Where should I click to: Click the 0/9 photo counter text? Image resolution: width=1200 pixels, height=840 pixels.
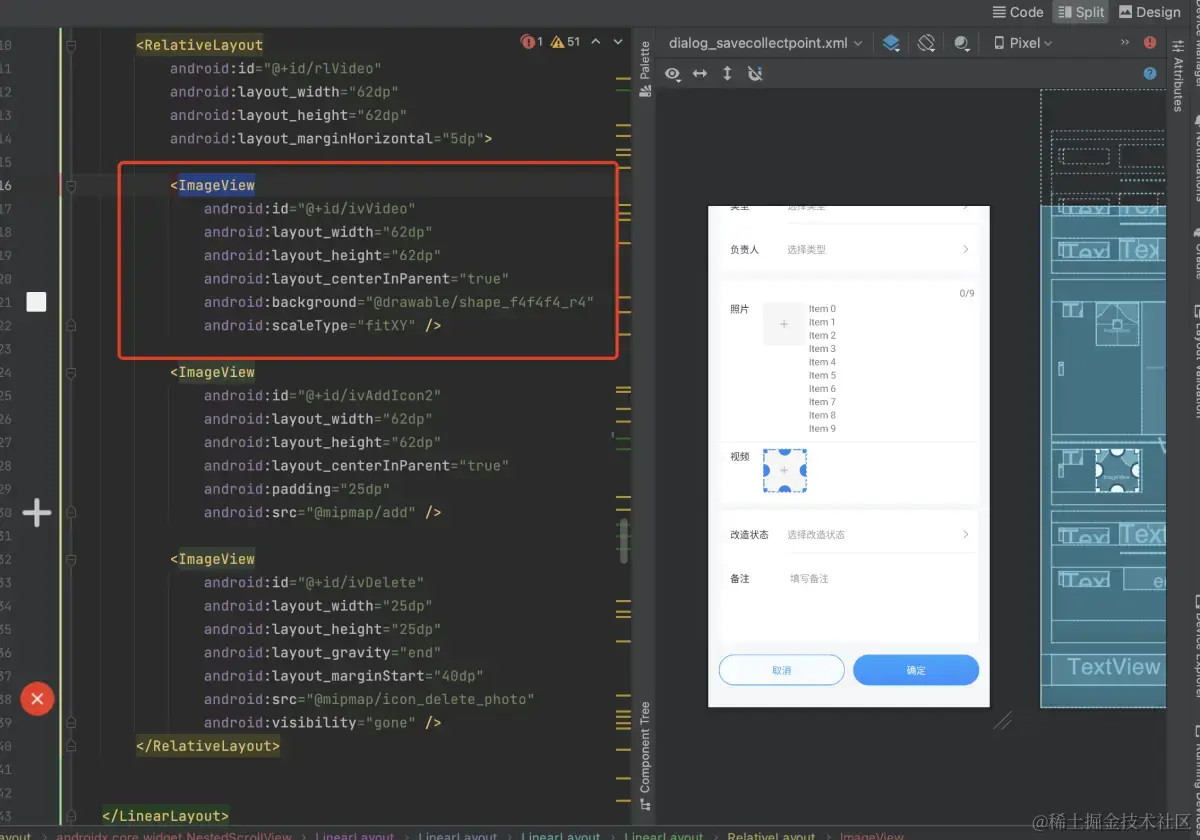click(966, 293)
